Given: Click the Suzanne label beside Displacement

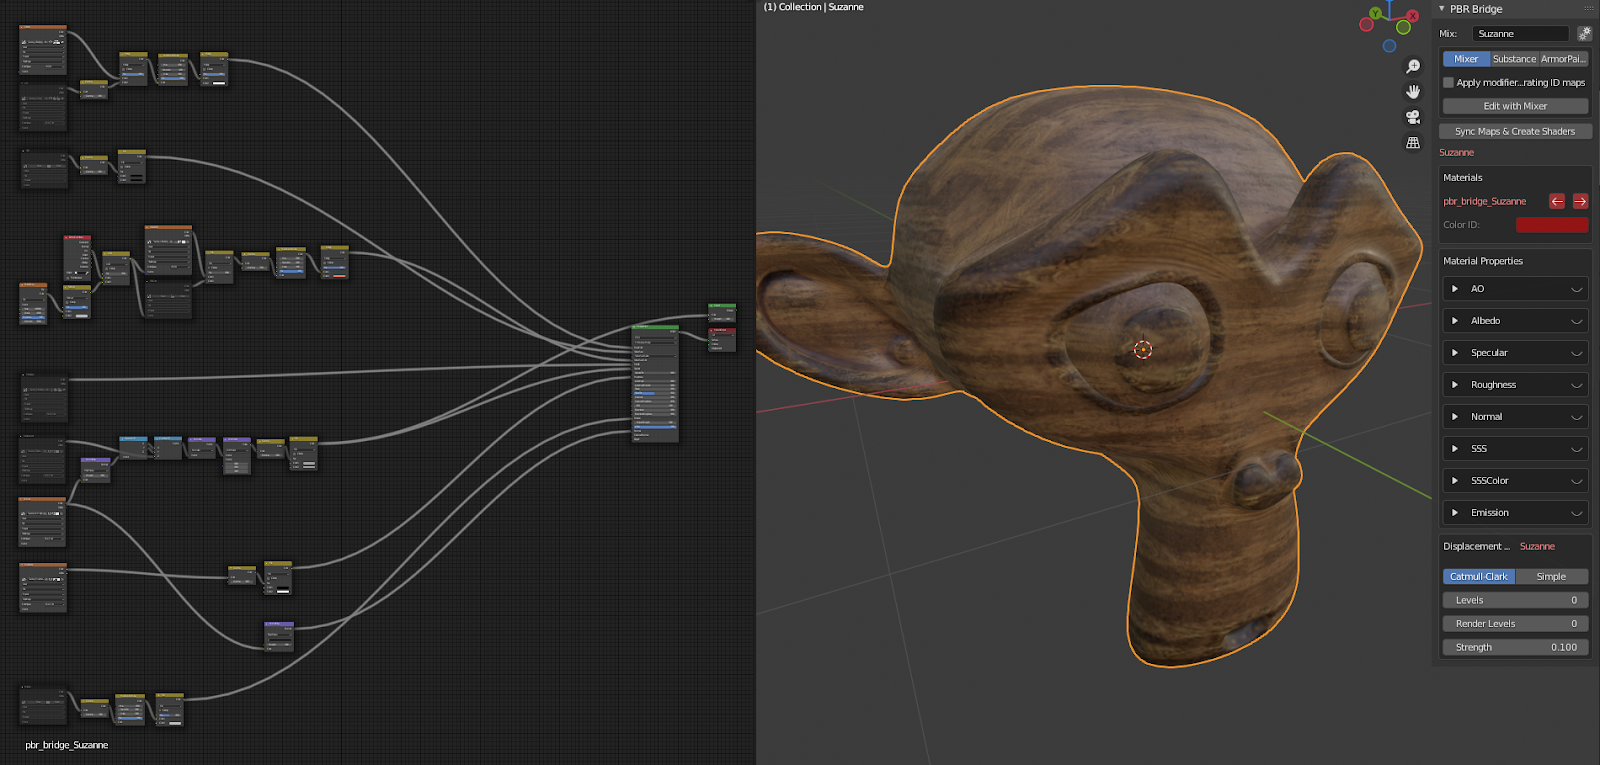Looking at the screenshot, I should (x=1538, y=547).
